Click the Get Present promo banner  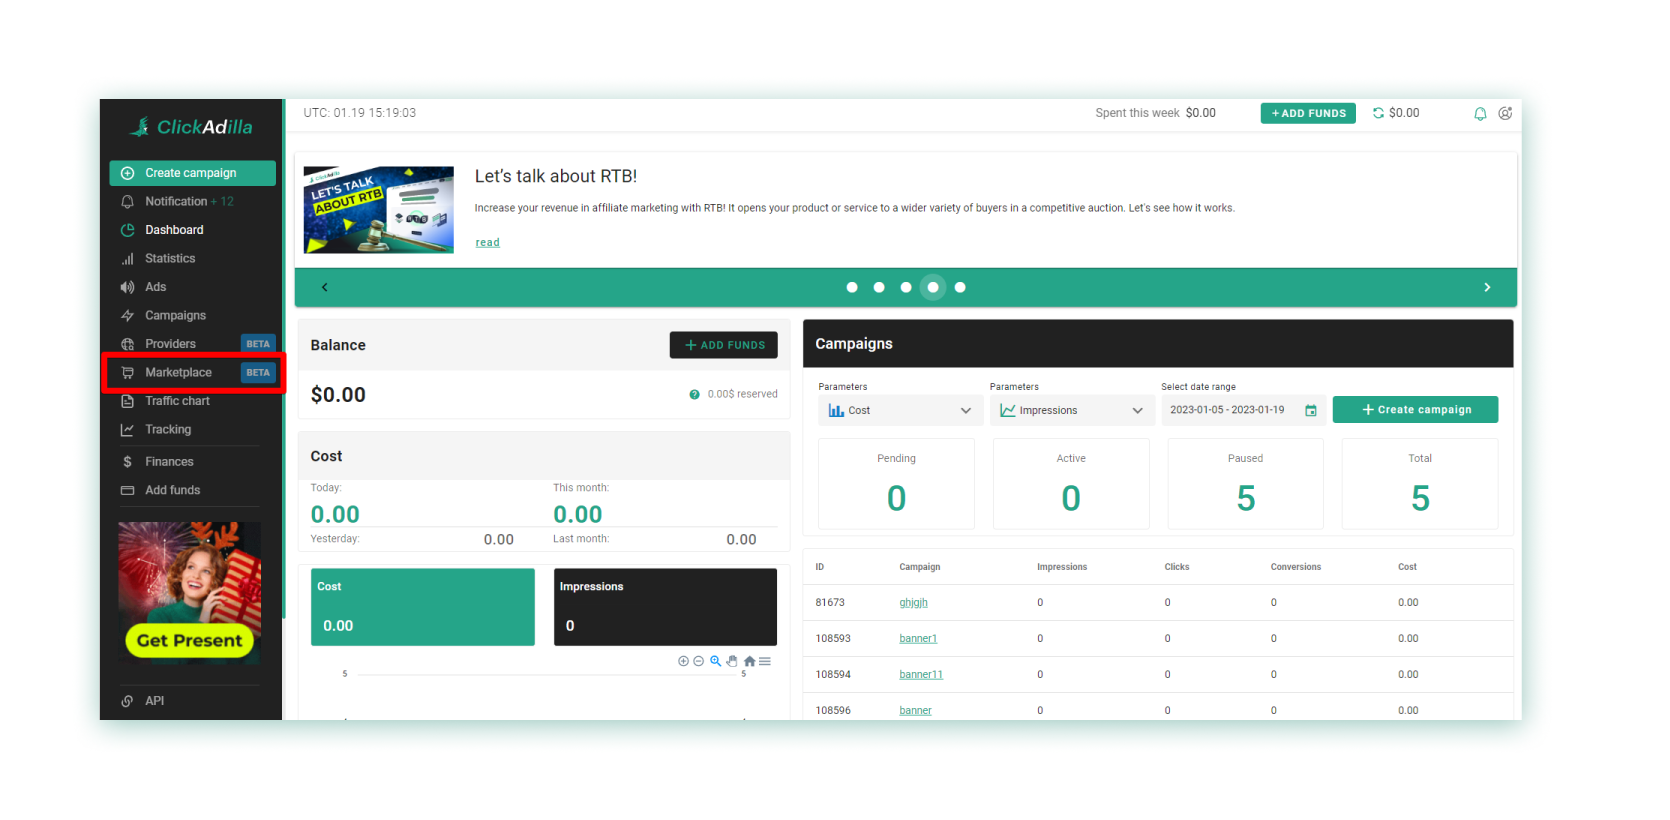click(190, 592)
